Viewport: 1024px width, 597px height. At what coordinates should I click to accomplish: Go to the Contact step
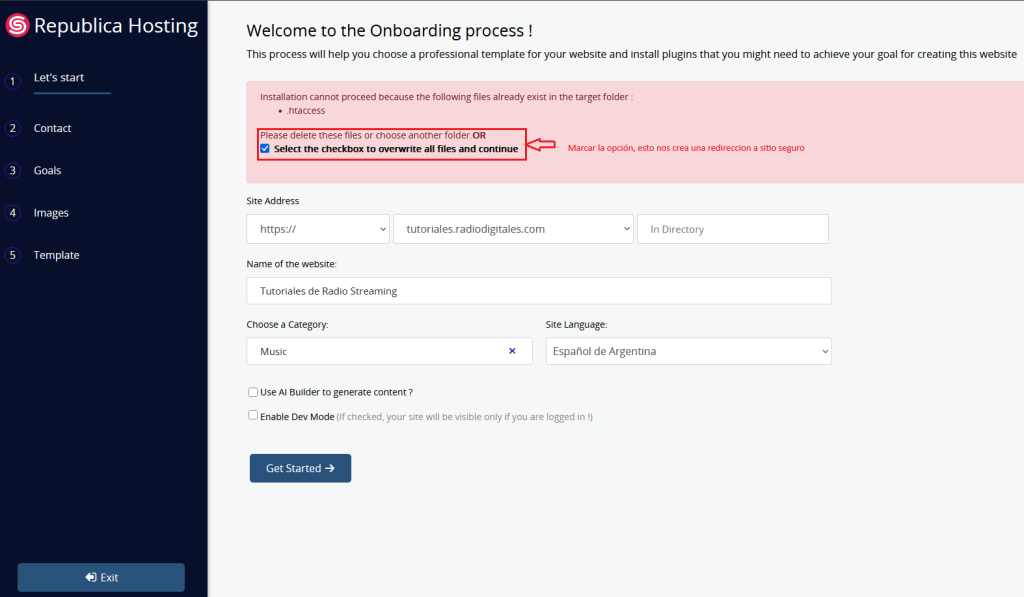pos(52,128)
